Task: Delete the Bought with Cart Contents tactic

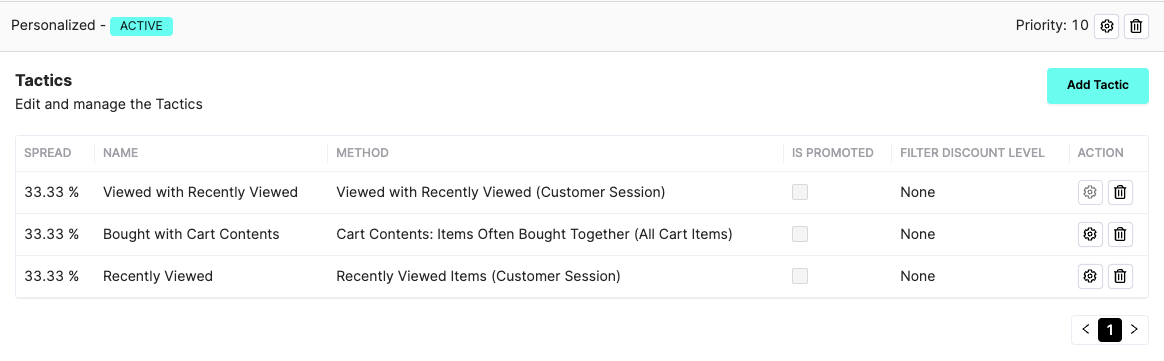Action: coord(1120,235)
